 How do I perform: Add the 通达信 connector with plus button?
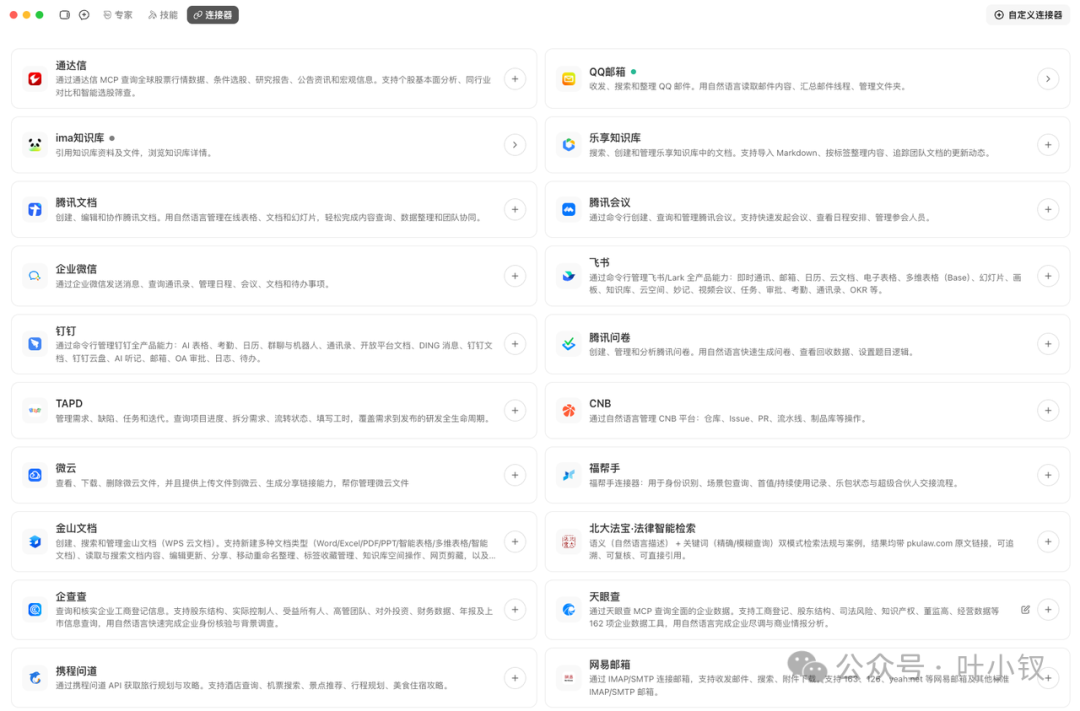coord(515,79)
